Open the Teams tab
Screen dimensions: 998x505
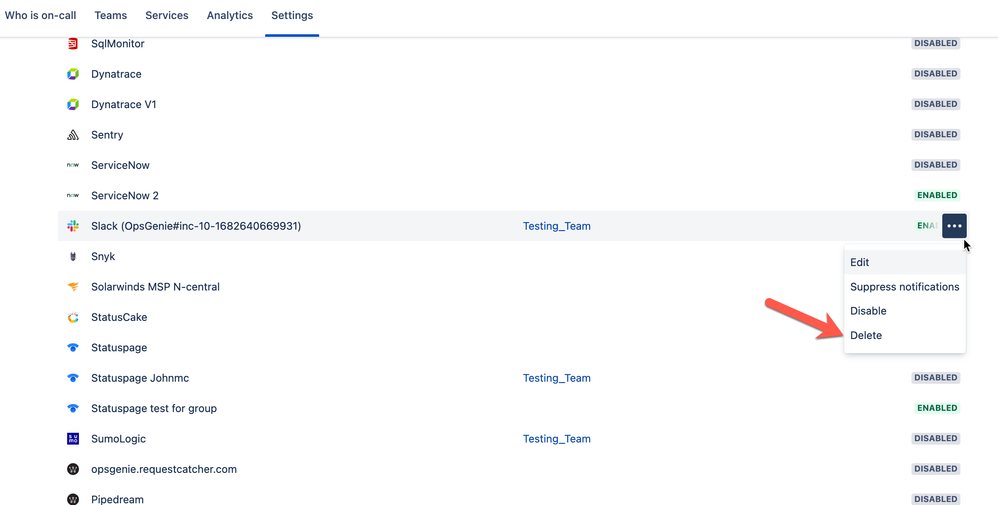pos(111,15)
